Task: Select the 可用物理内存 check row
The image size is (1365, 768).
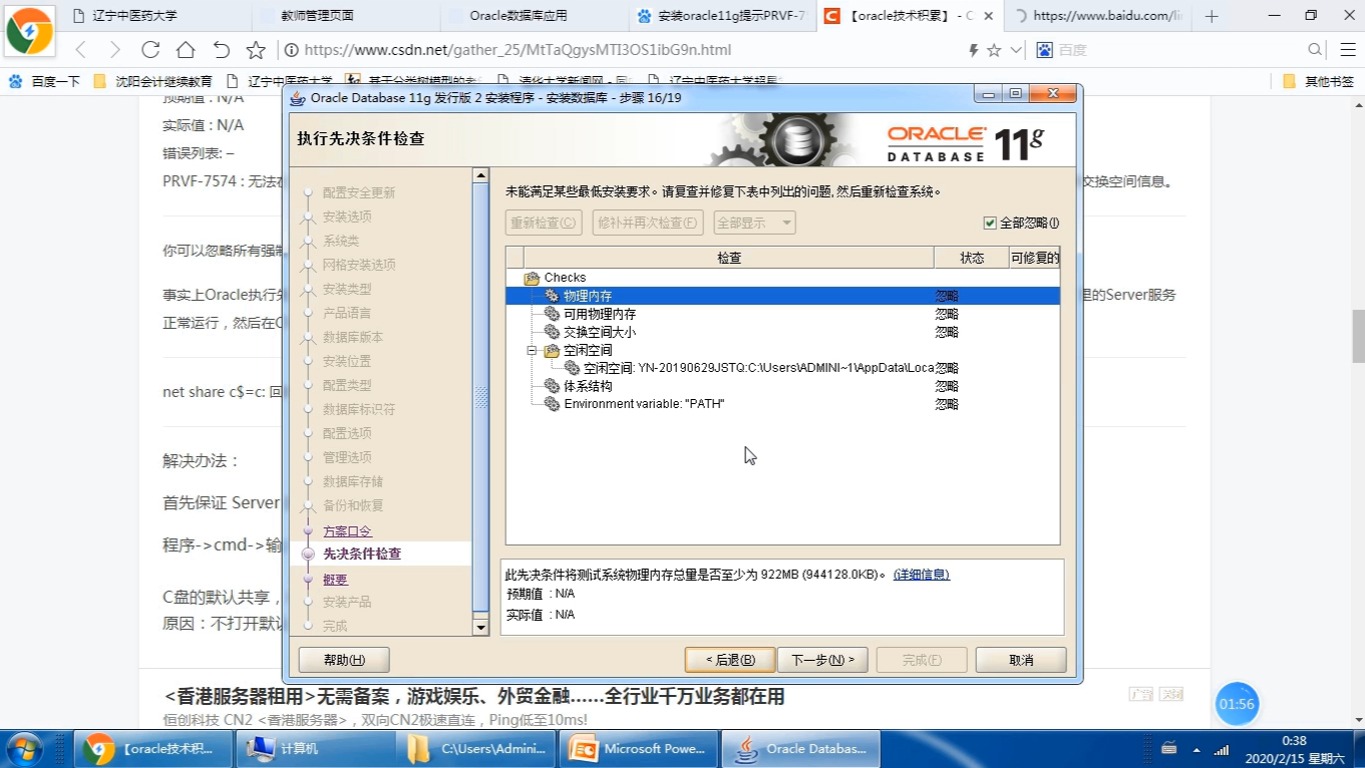Action: click(782, 314)
